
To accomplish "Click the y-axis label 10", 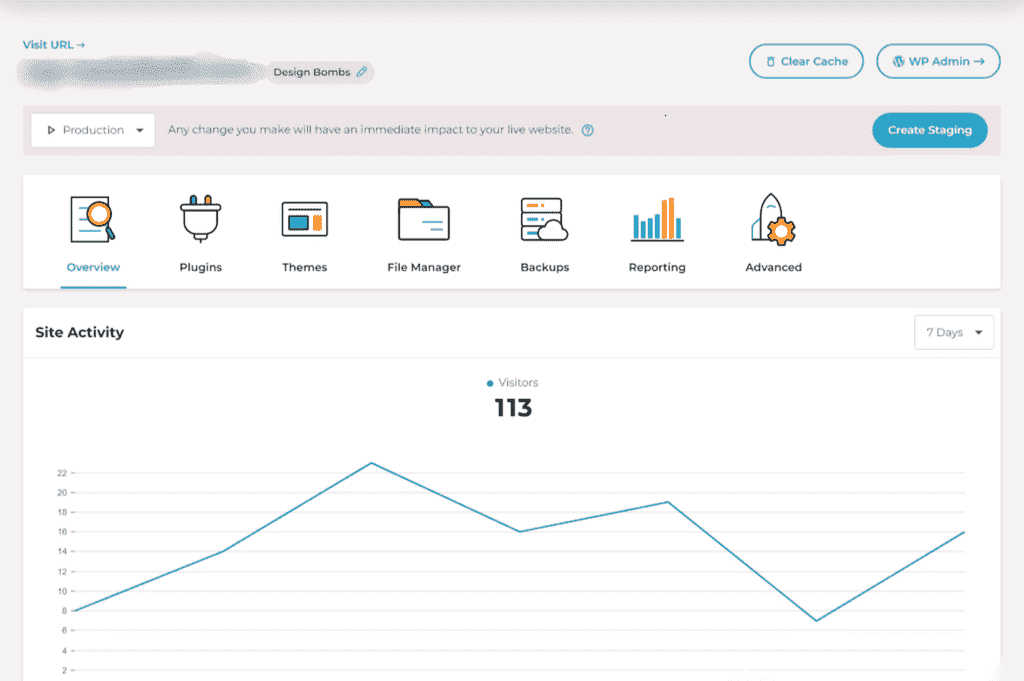I will (62, 591).
